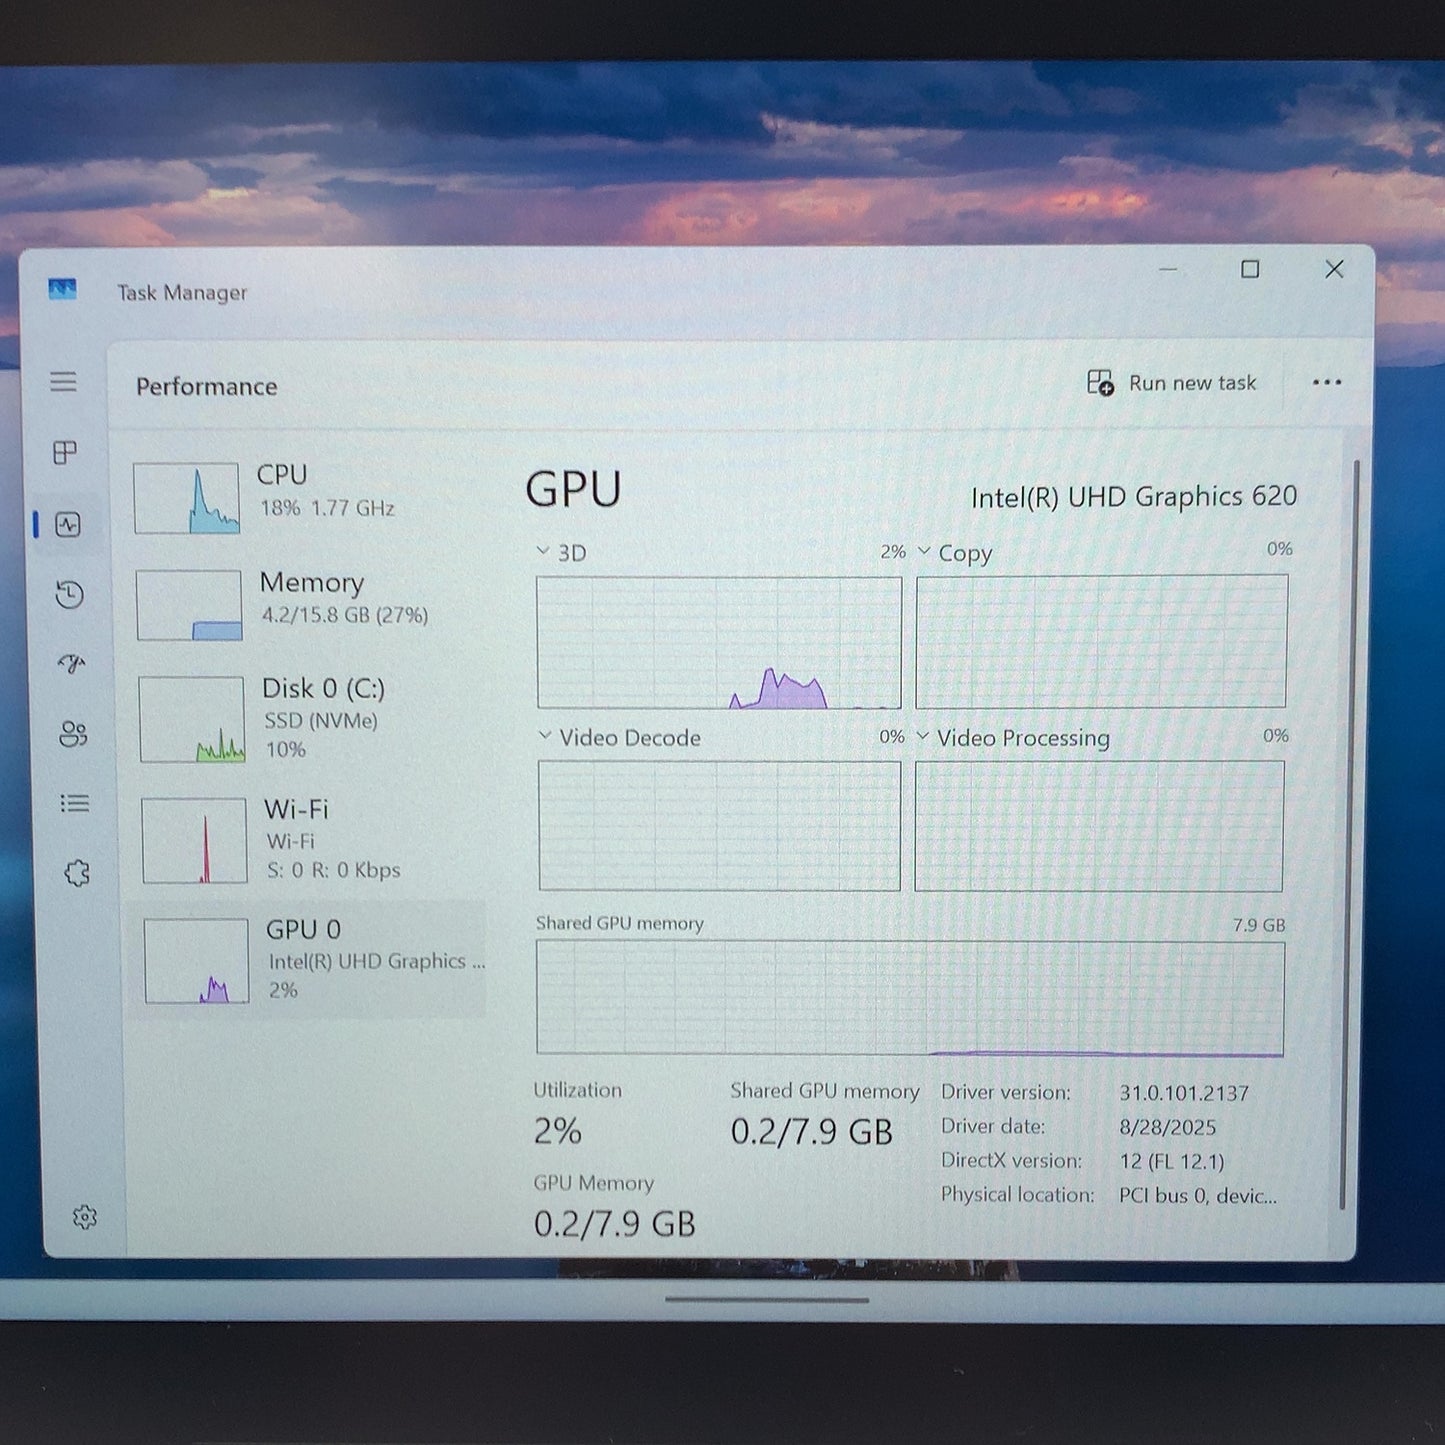Image resolution: width=1445 pixels, height=1445 pixels.
Task: Open the hamburger navigation menu
Action: [63, 381]
